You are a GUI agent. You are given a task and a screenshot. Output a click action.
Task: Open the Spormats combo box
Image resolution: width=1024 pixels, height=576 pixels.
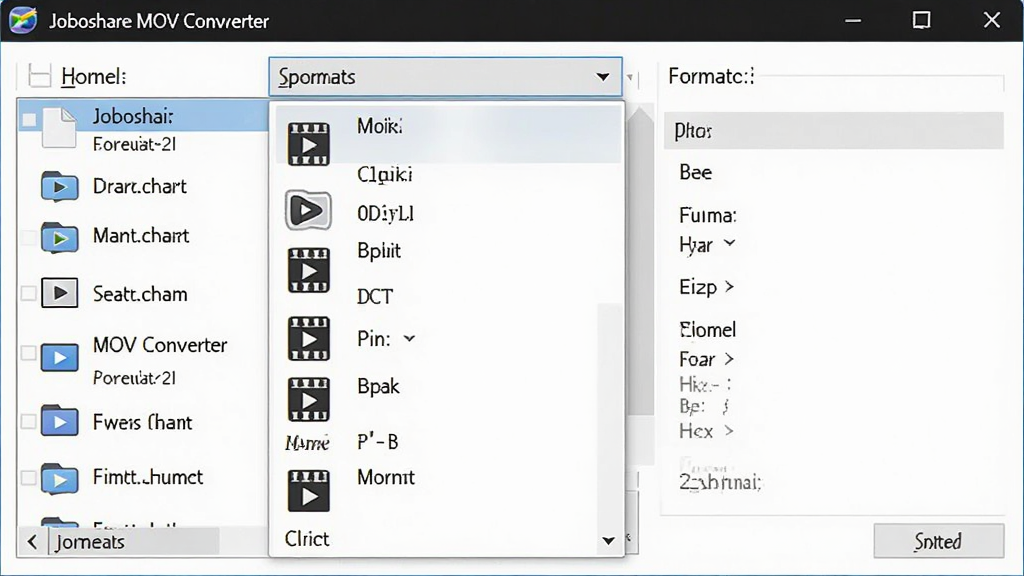pyautogui.click(x=445, y=77)
